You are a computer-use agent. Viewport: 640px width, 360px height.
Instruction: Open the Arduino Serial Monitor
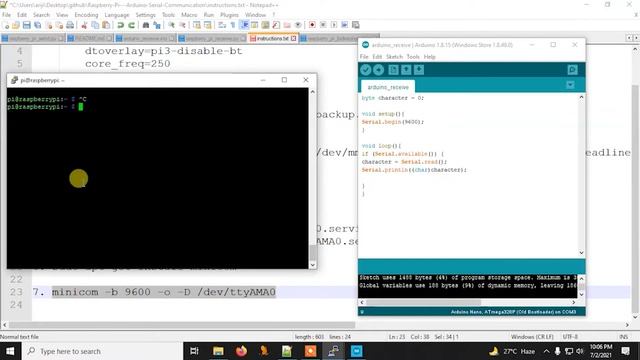572,70
